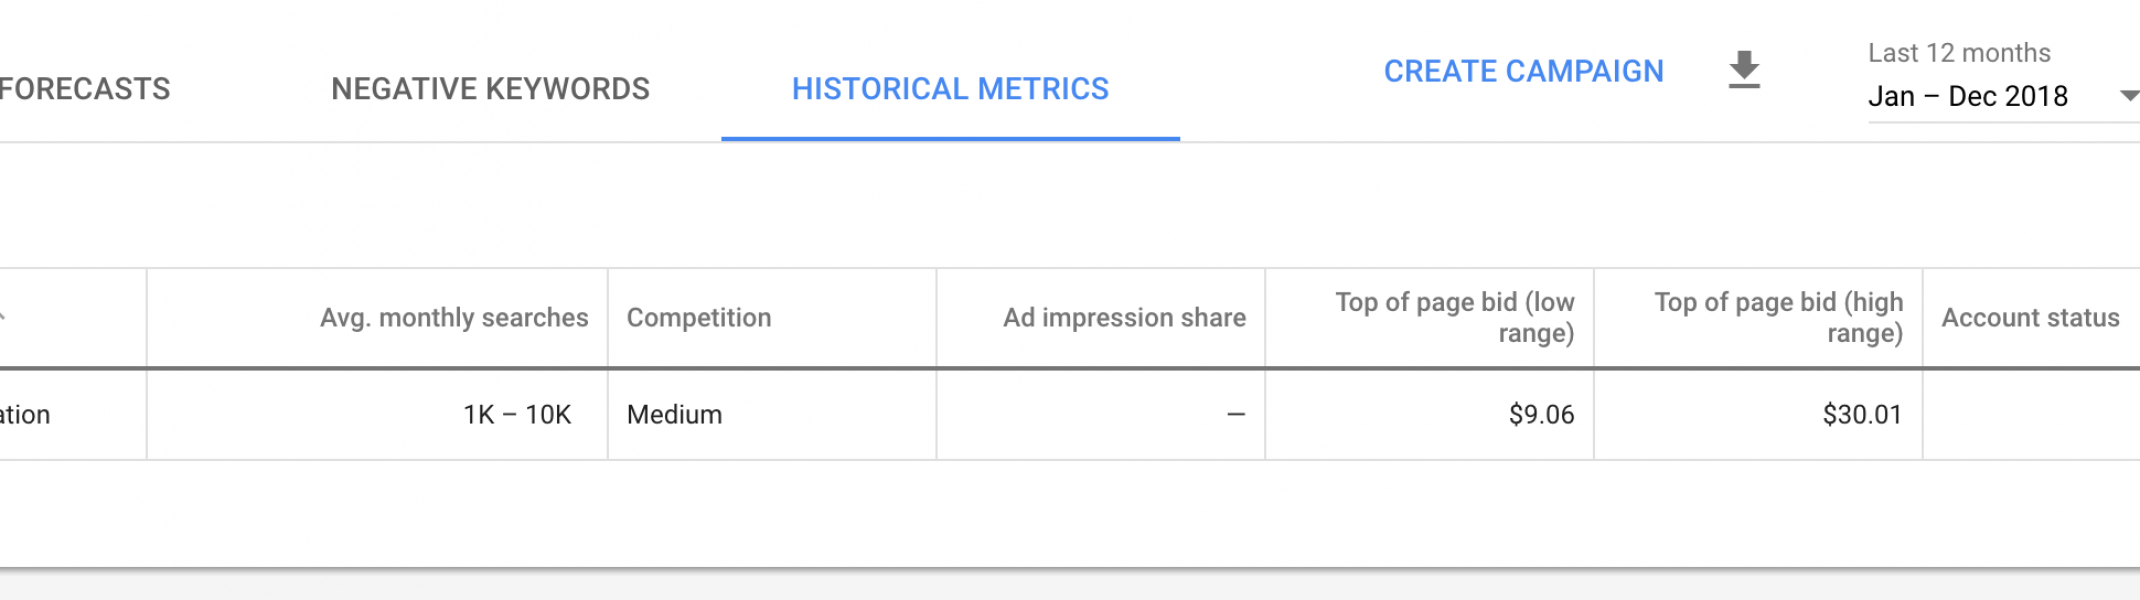Sort by the Competition column header
Image resolution: width=2140 pixels, height=600 pixels.
click(x=699, y=318)
